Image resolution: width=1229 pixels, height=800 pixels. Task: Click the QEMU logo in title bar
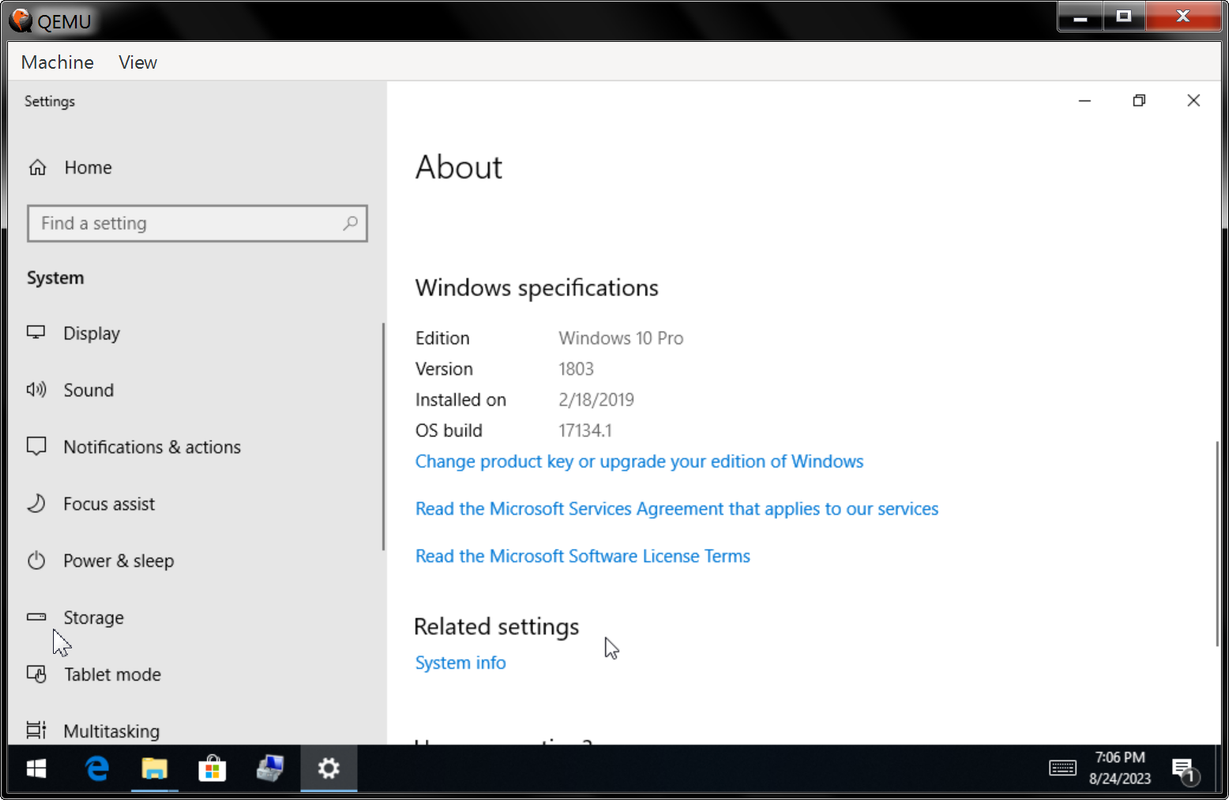pyautogui.click(x=20, y=19)
